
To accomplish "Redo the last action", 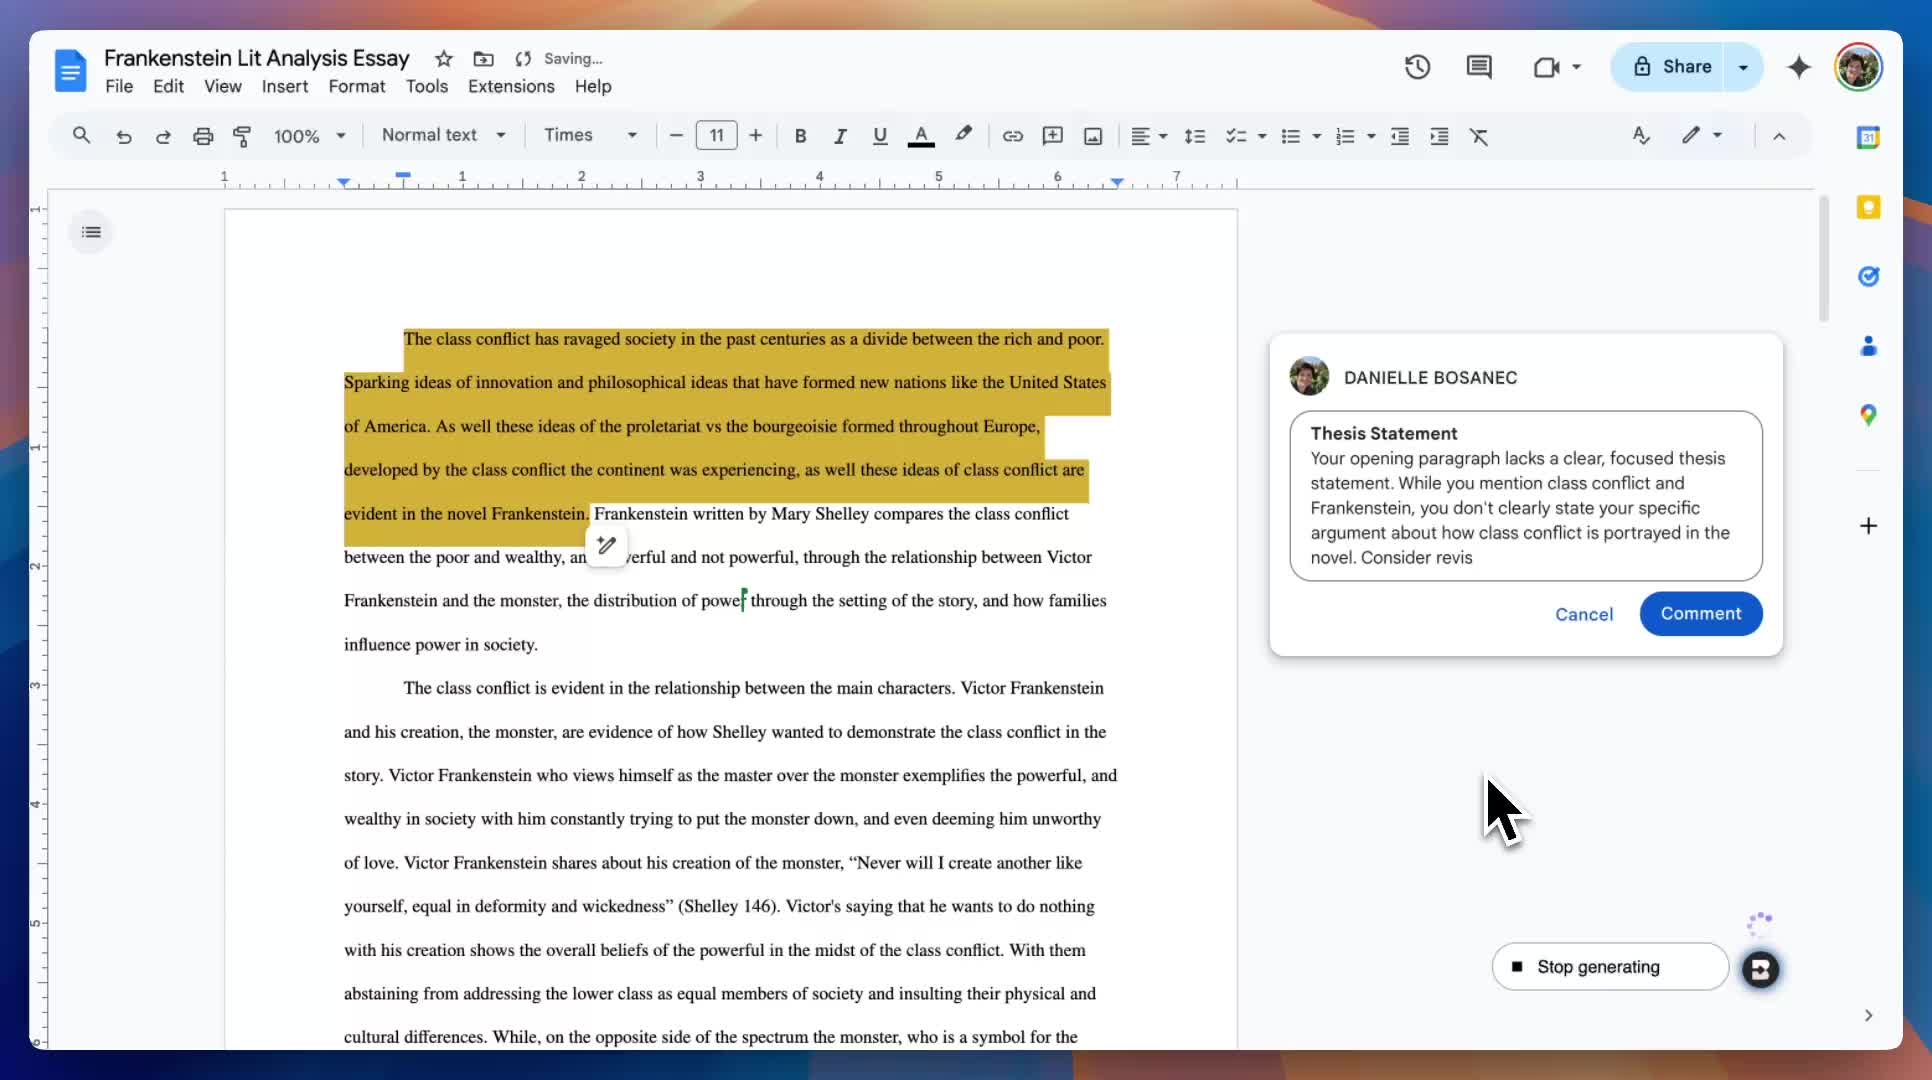I will coord(163,136).
